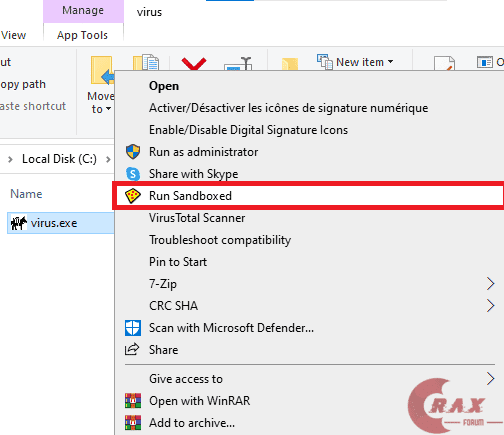Click the Skype icon in the context menu

[x=133, y=174]
